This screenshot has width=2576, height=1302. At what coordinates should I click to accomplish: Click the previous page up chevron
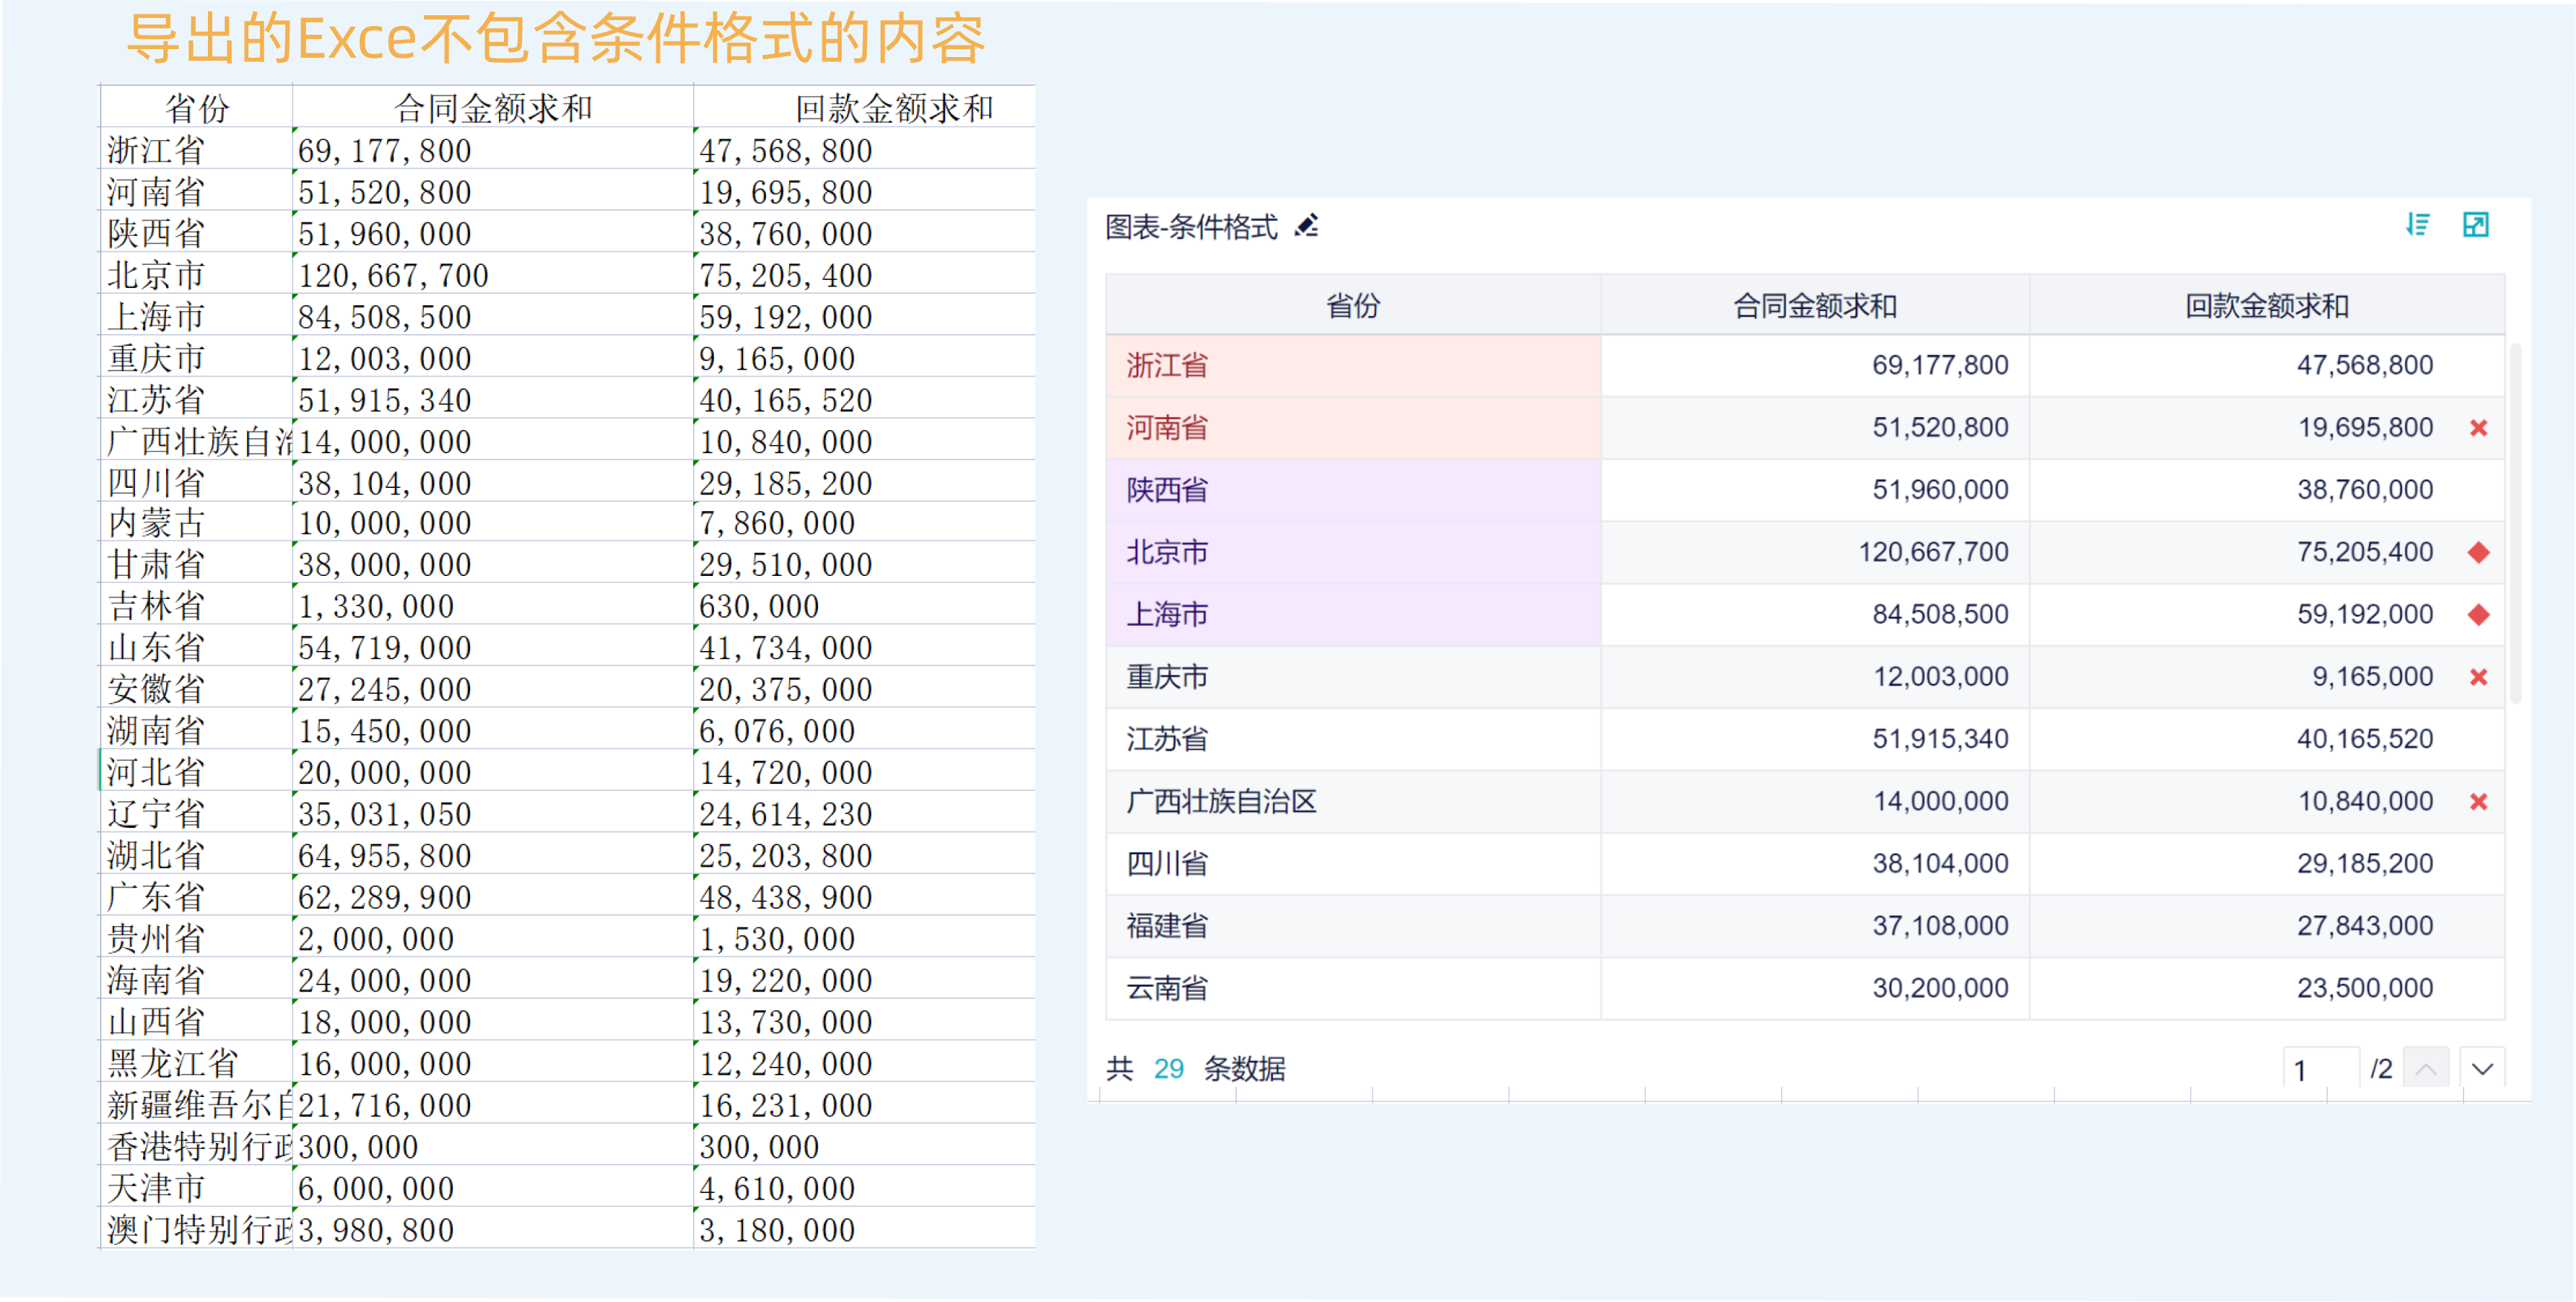2426,1068
